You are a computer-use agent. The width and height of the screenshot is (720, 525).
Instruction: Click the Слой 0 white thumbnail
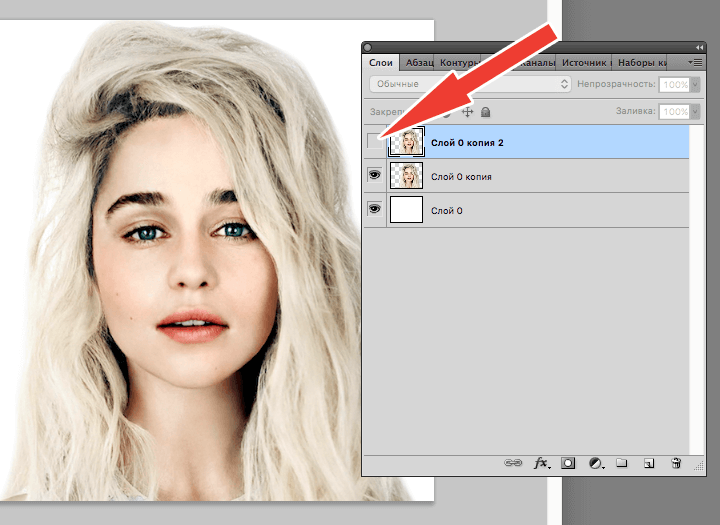[407, 210]
